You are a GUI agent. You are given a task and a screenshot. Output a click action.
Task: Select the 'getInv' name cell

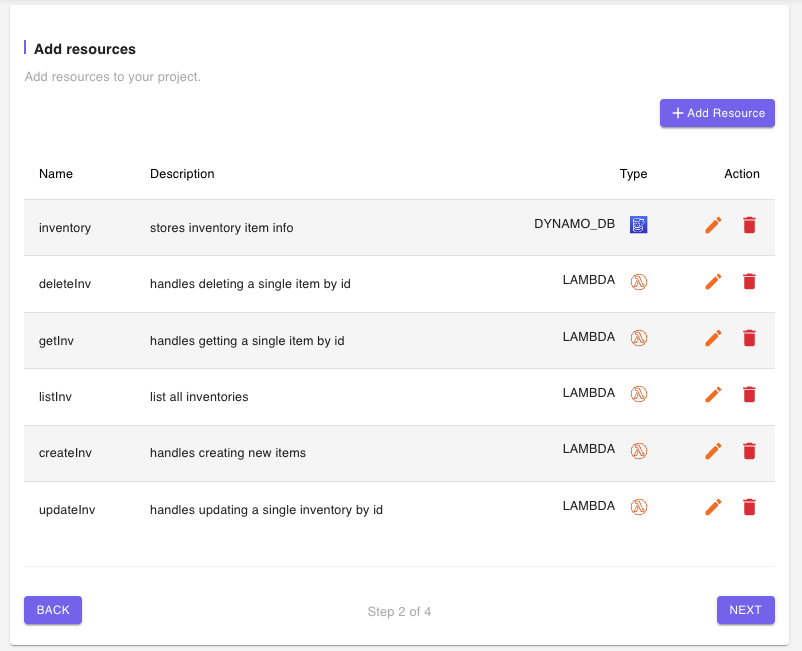pos(56,341)
